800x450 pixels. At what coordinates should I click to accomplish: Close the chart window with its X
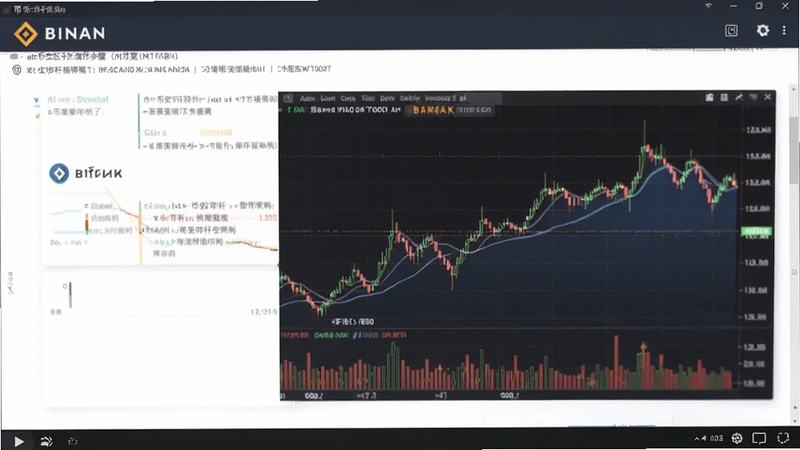[x=767, y=97]
